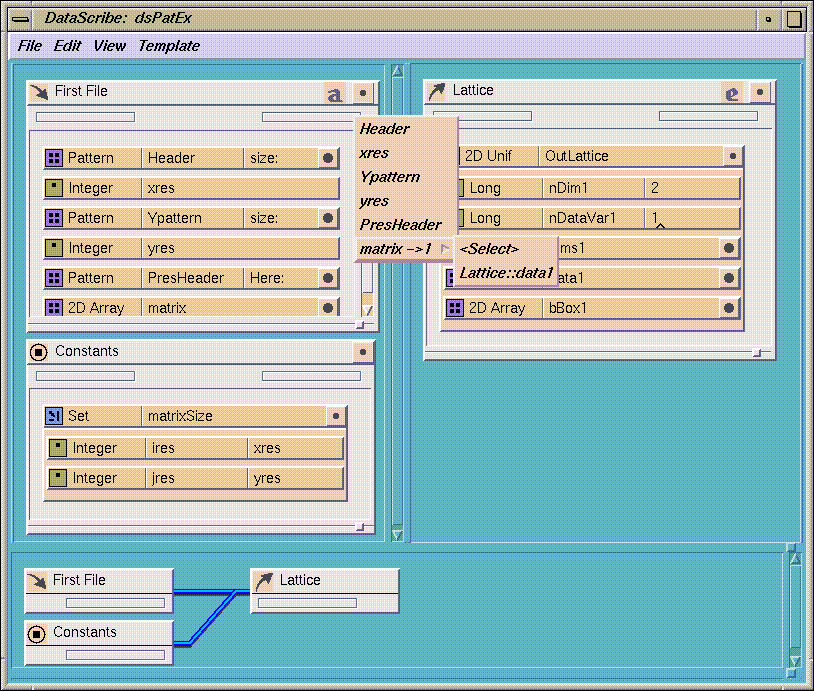
Task: Expand the Constants panel dot button
Action: pyautogui.click(x=363, y=352)
